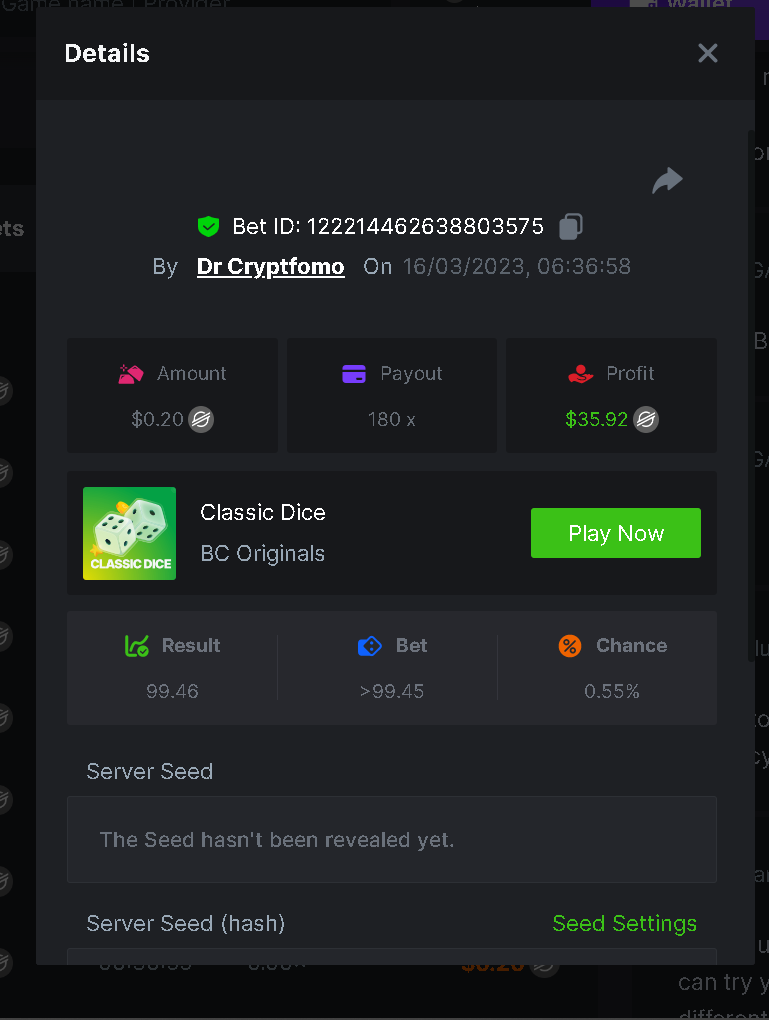Screen dimensions: 769x1020
Task: Click the Classic Dice game title
Action: 263,513
